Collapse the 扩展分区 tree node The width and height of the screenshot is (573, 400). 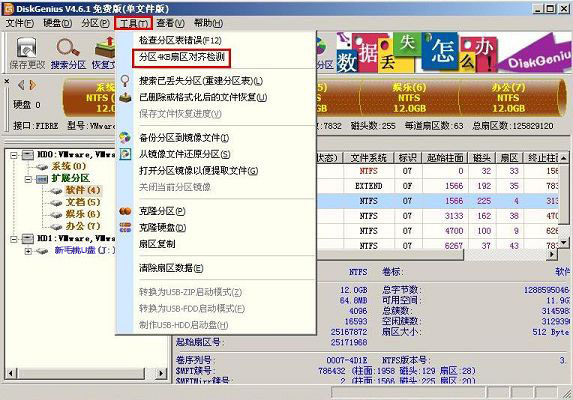click(x=28, y=179)
